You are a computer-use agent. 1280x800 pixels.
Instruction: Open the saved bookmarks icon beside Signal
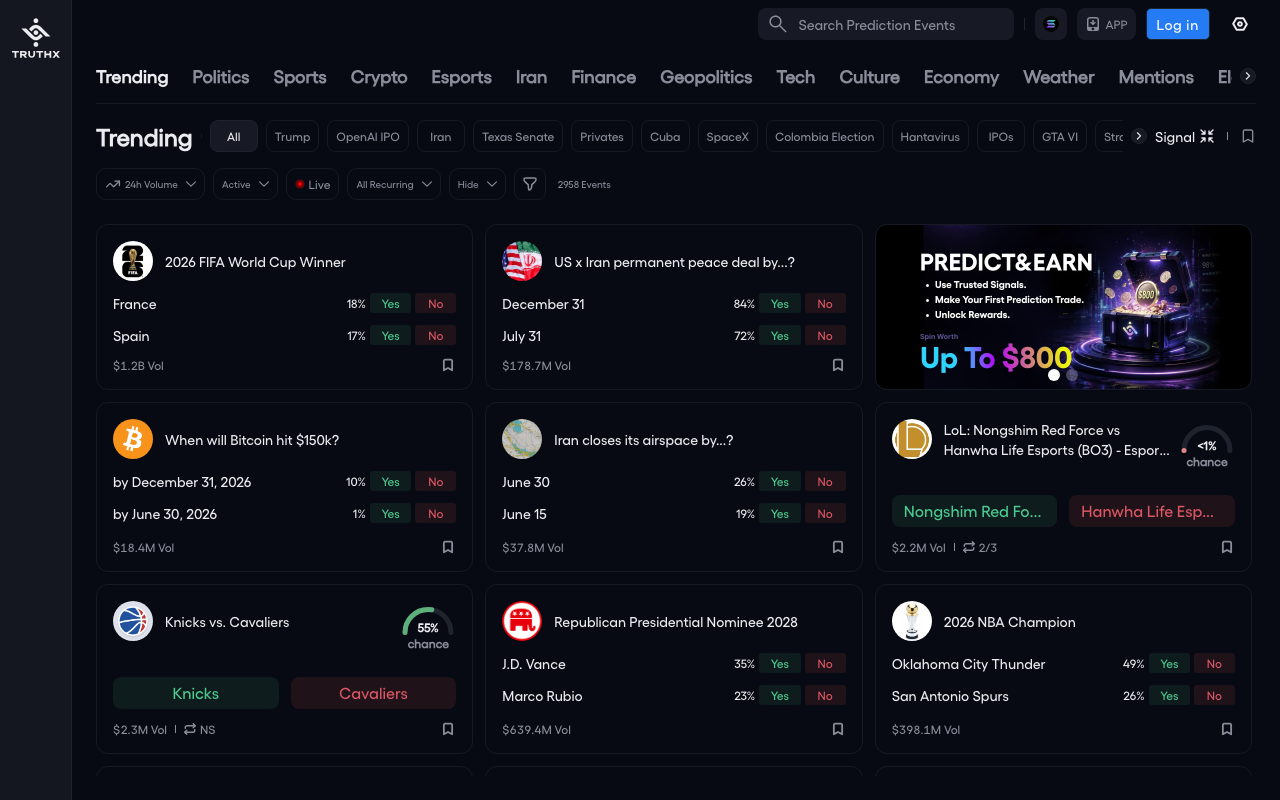coord(1248,136)
